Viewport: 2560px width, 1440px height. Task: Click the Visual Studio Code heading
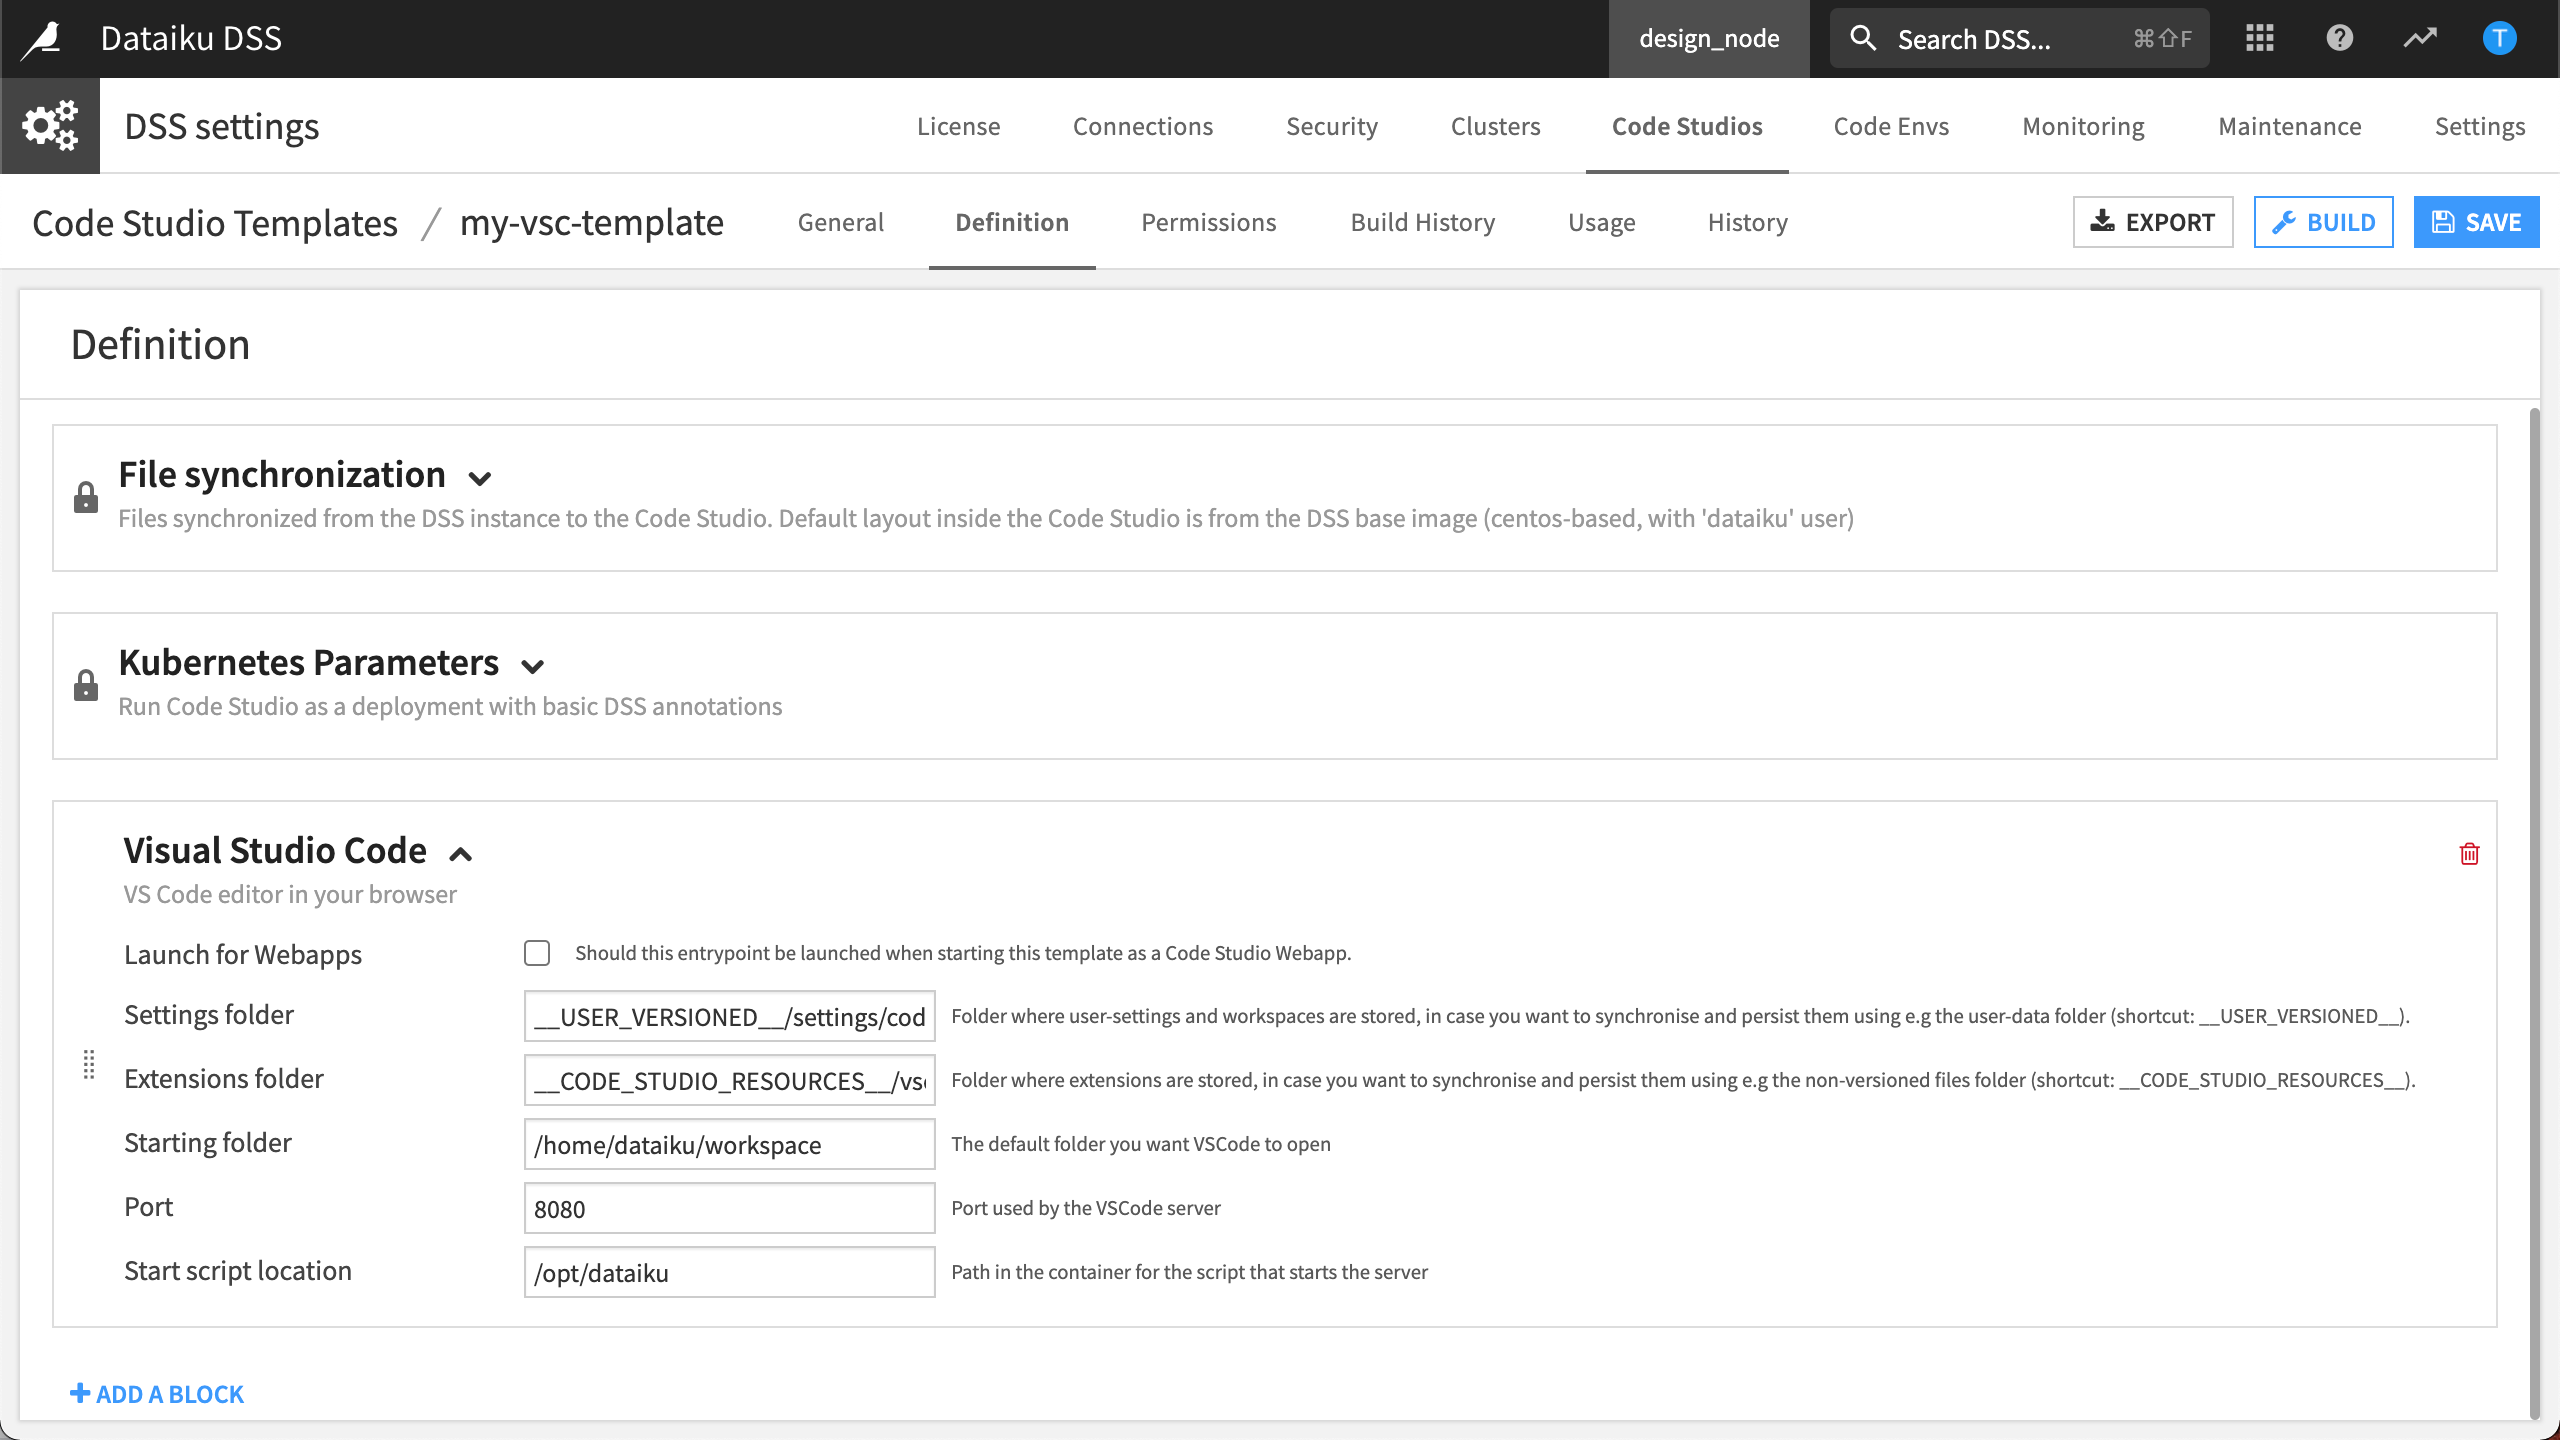click(x=275, y=850)
